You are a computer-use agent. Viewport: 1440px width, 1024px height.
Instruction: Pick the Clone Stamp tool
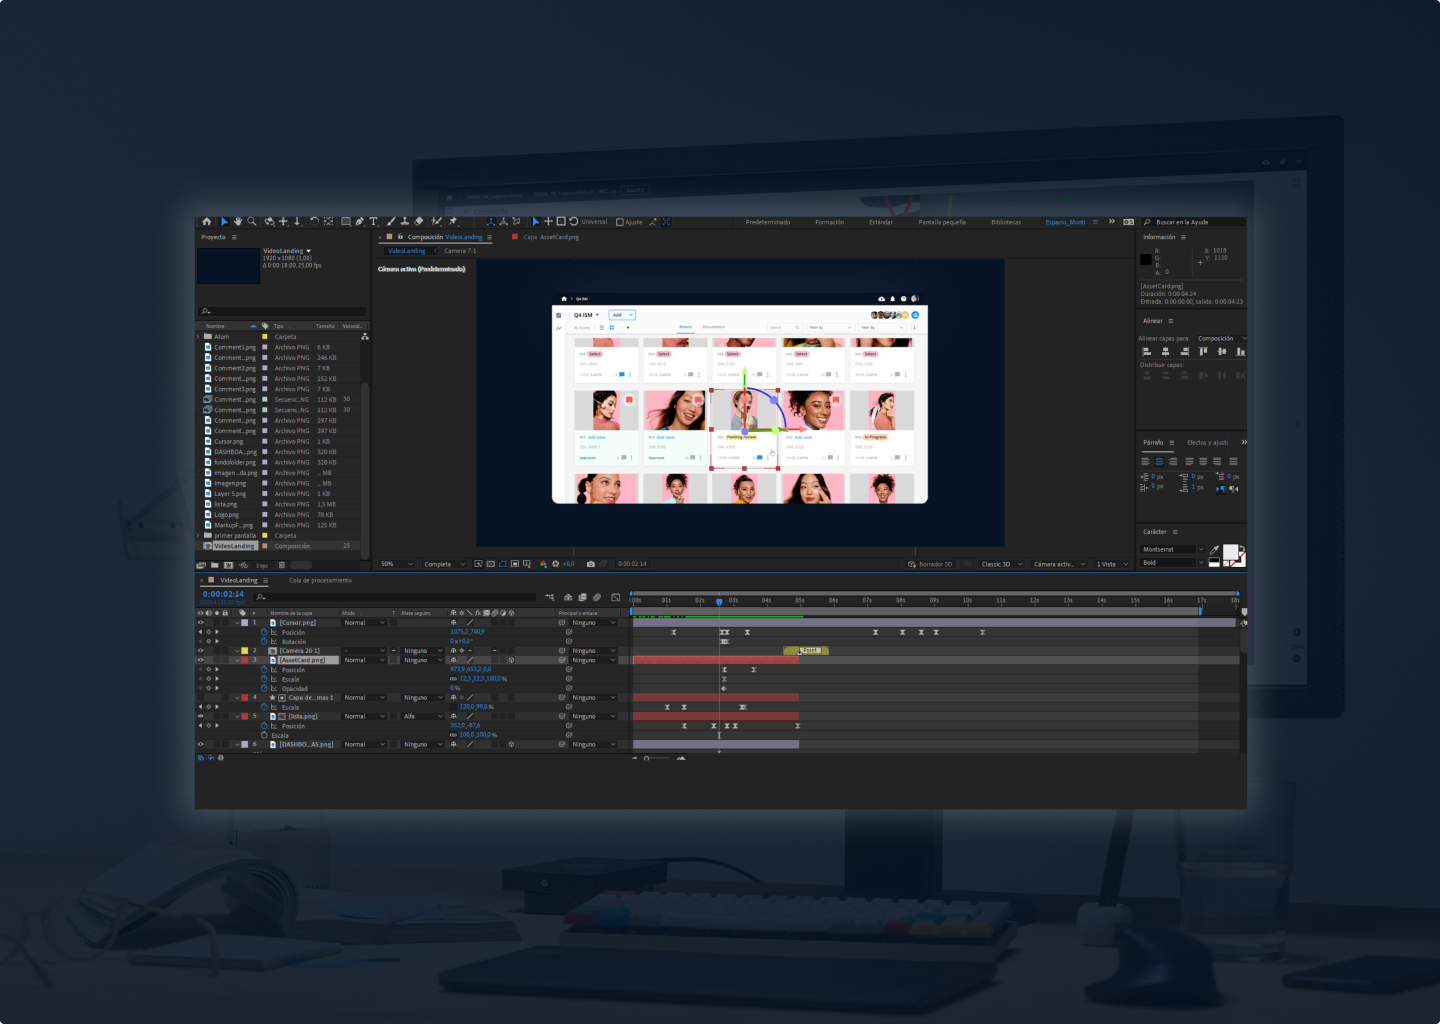[x=405, y=222]
